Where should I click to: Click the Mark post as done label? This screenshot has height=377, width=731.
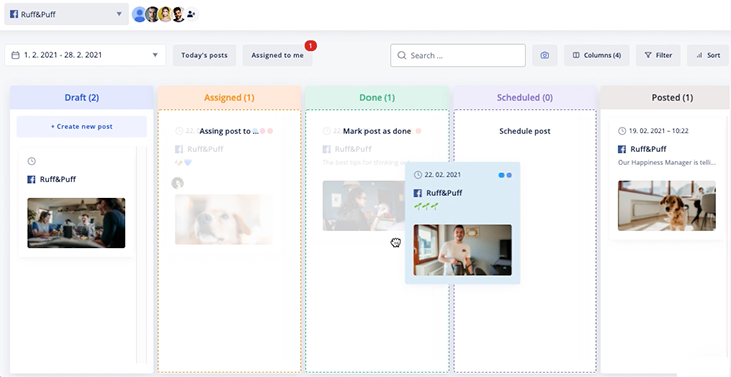tap(377, 131)
